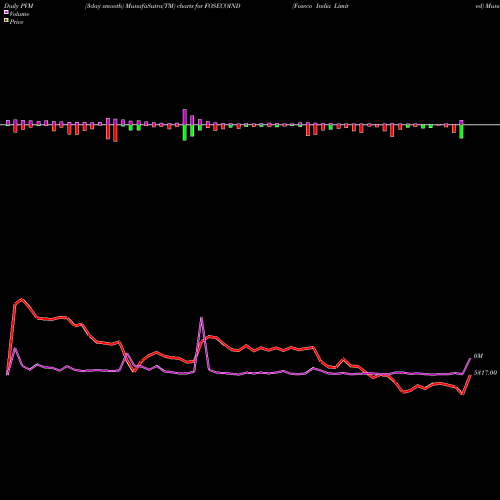Click the Price legend color swatch
This screenshot has width=500, height=500.
[6, 21]
